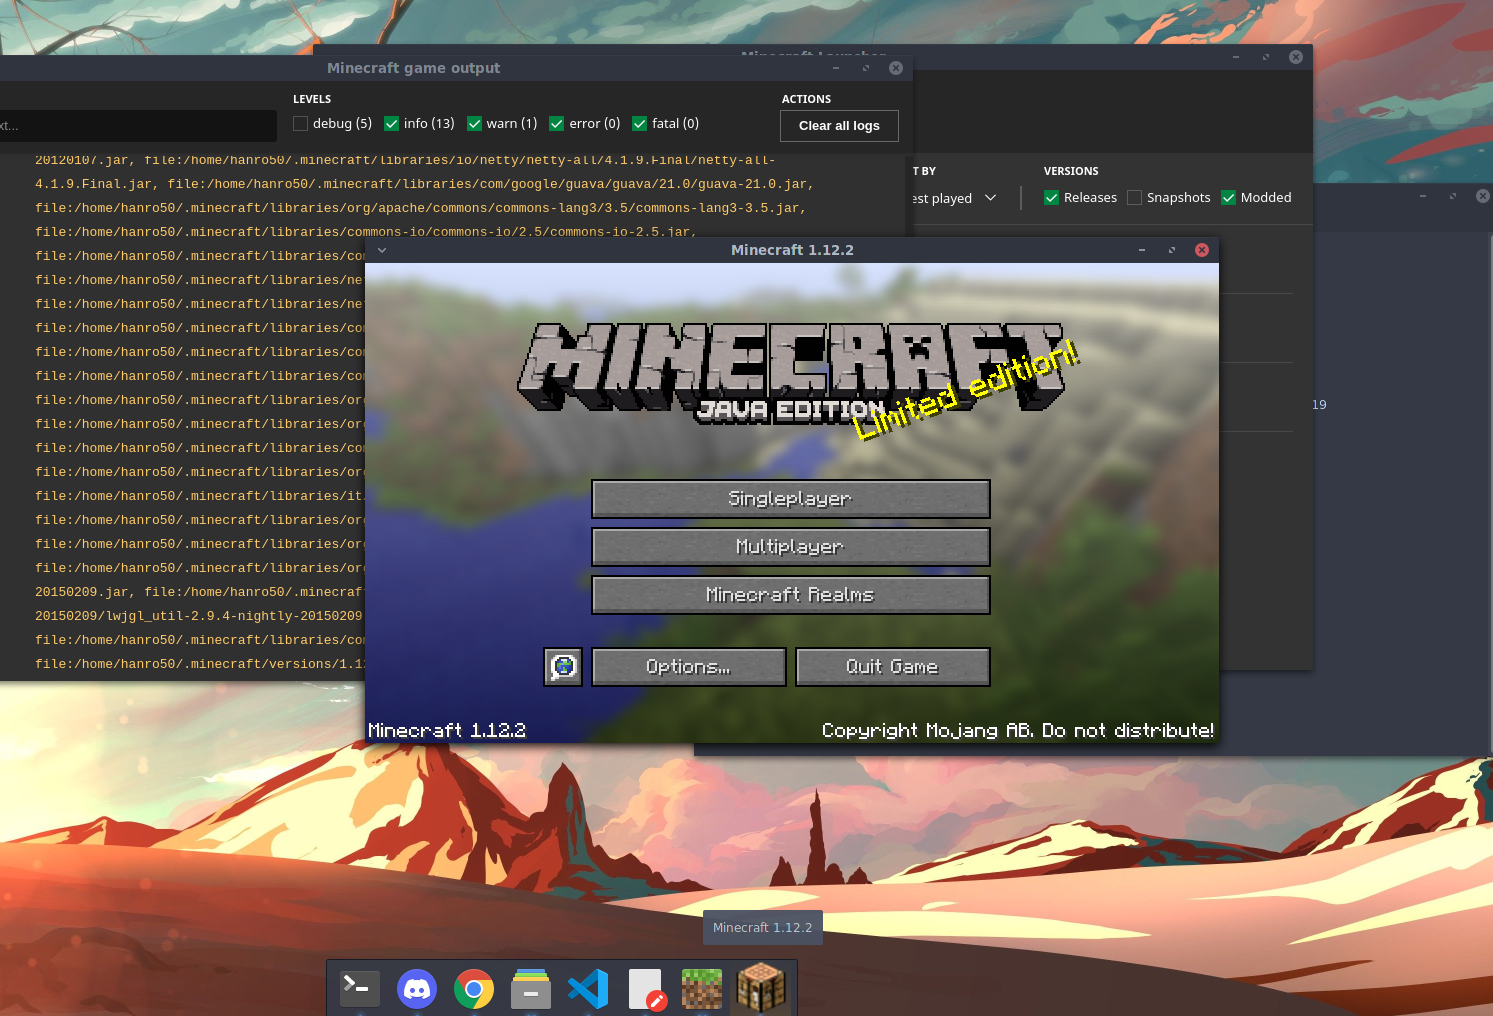The image size is (1493, 1016).
Task: Open Minecraft Realms
Action: pyautogui.click(x=791, y=595)
